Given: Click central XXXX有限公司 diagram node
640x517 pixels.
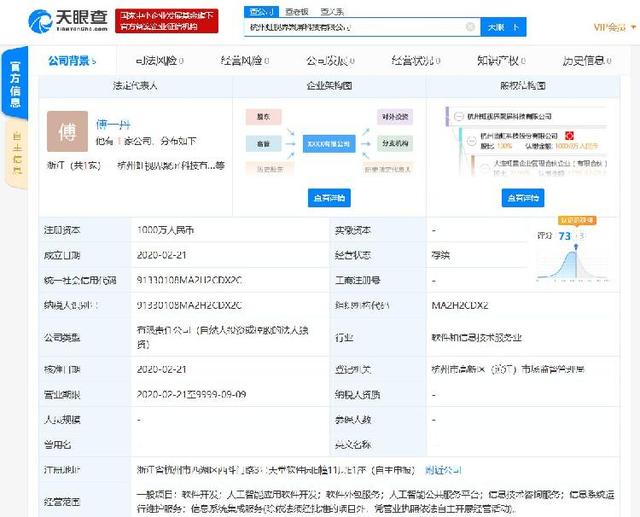Looking at the screenshot, I should (x=329, y=144).
